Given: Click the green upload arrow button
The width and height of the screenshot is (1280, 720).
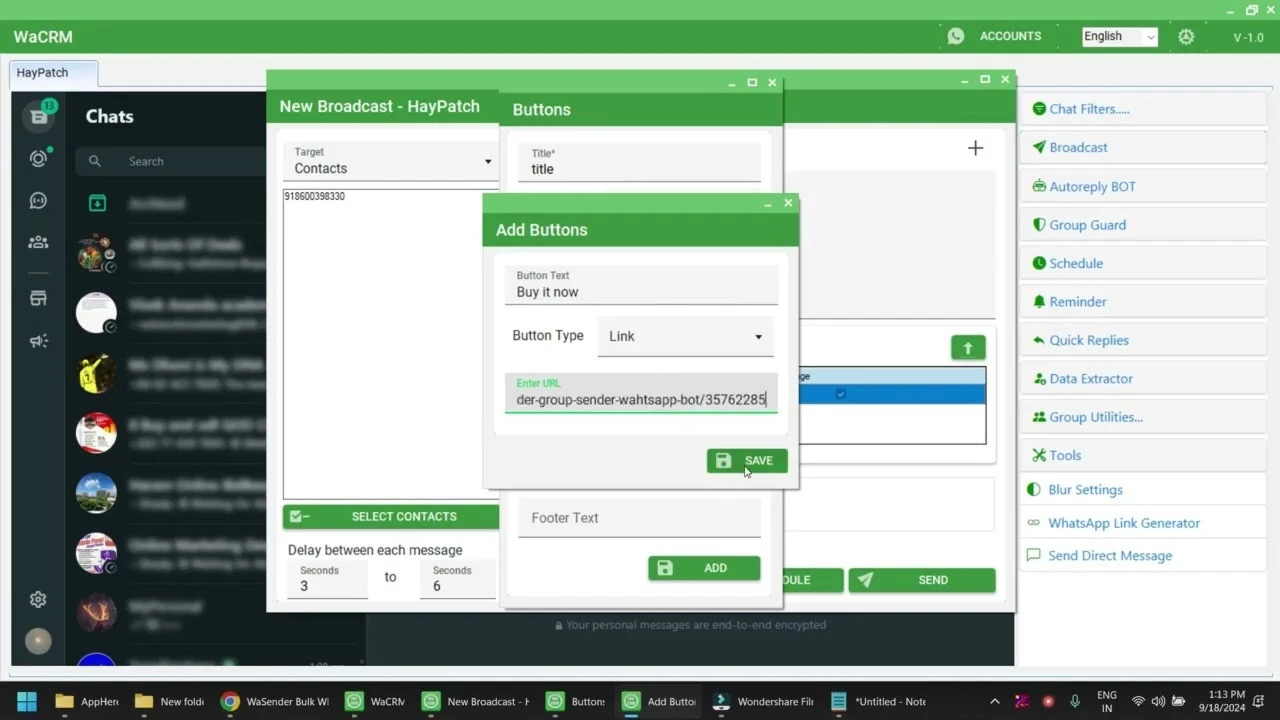Looking at the screenshot, I should pyautogui.click(x=968, y=348).
